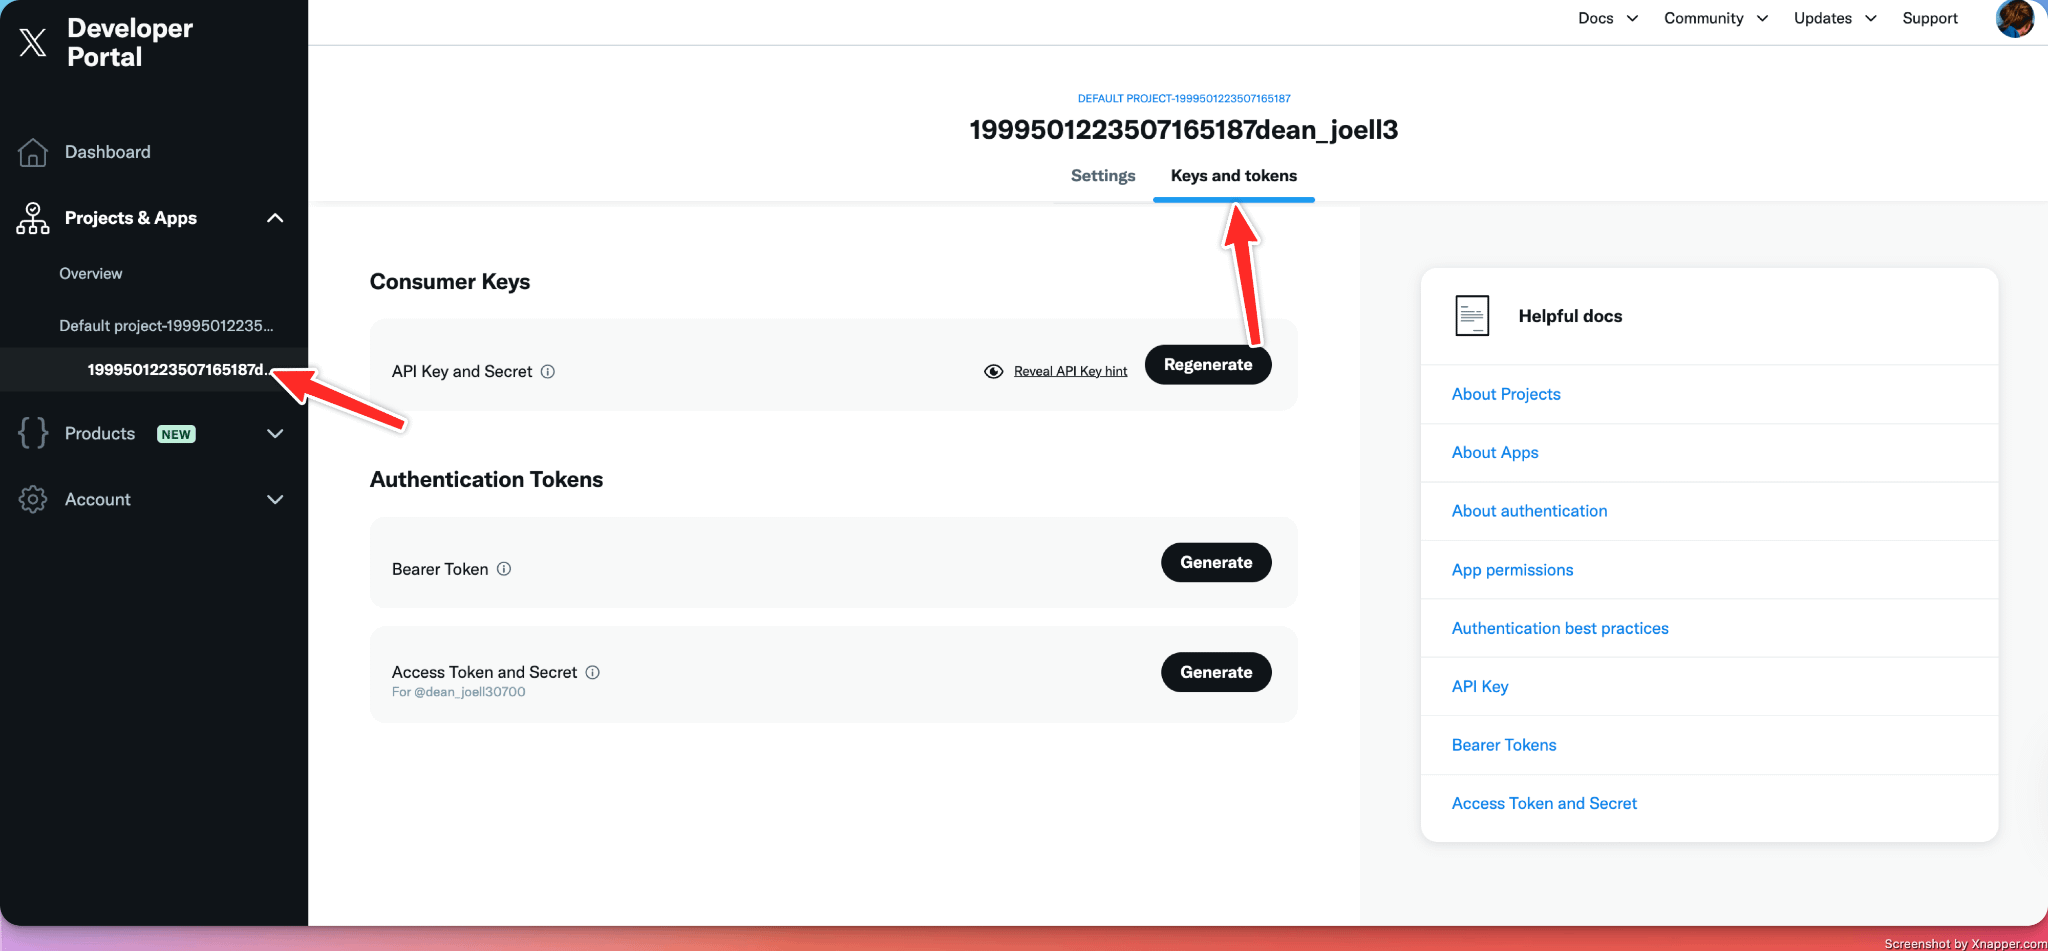
Task: Click info icon beside Access Token and Secret
Action: (593, 672)
